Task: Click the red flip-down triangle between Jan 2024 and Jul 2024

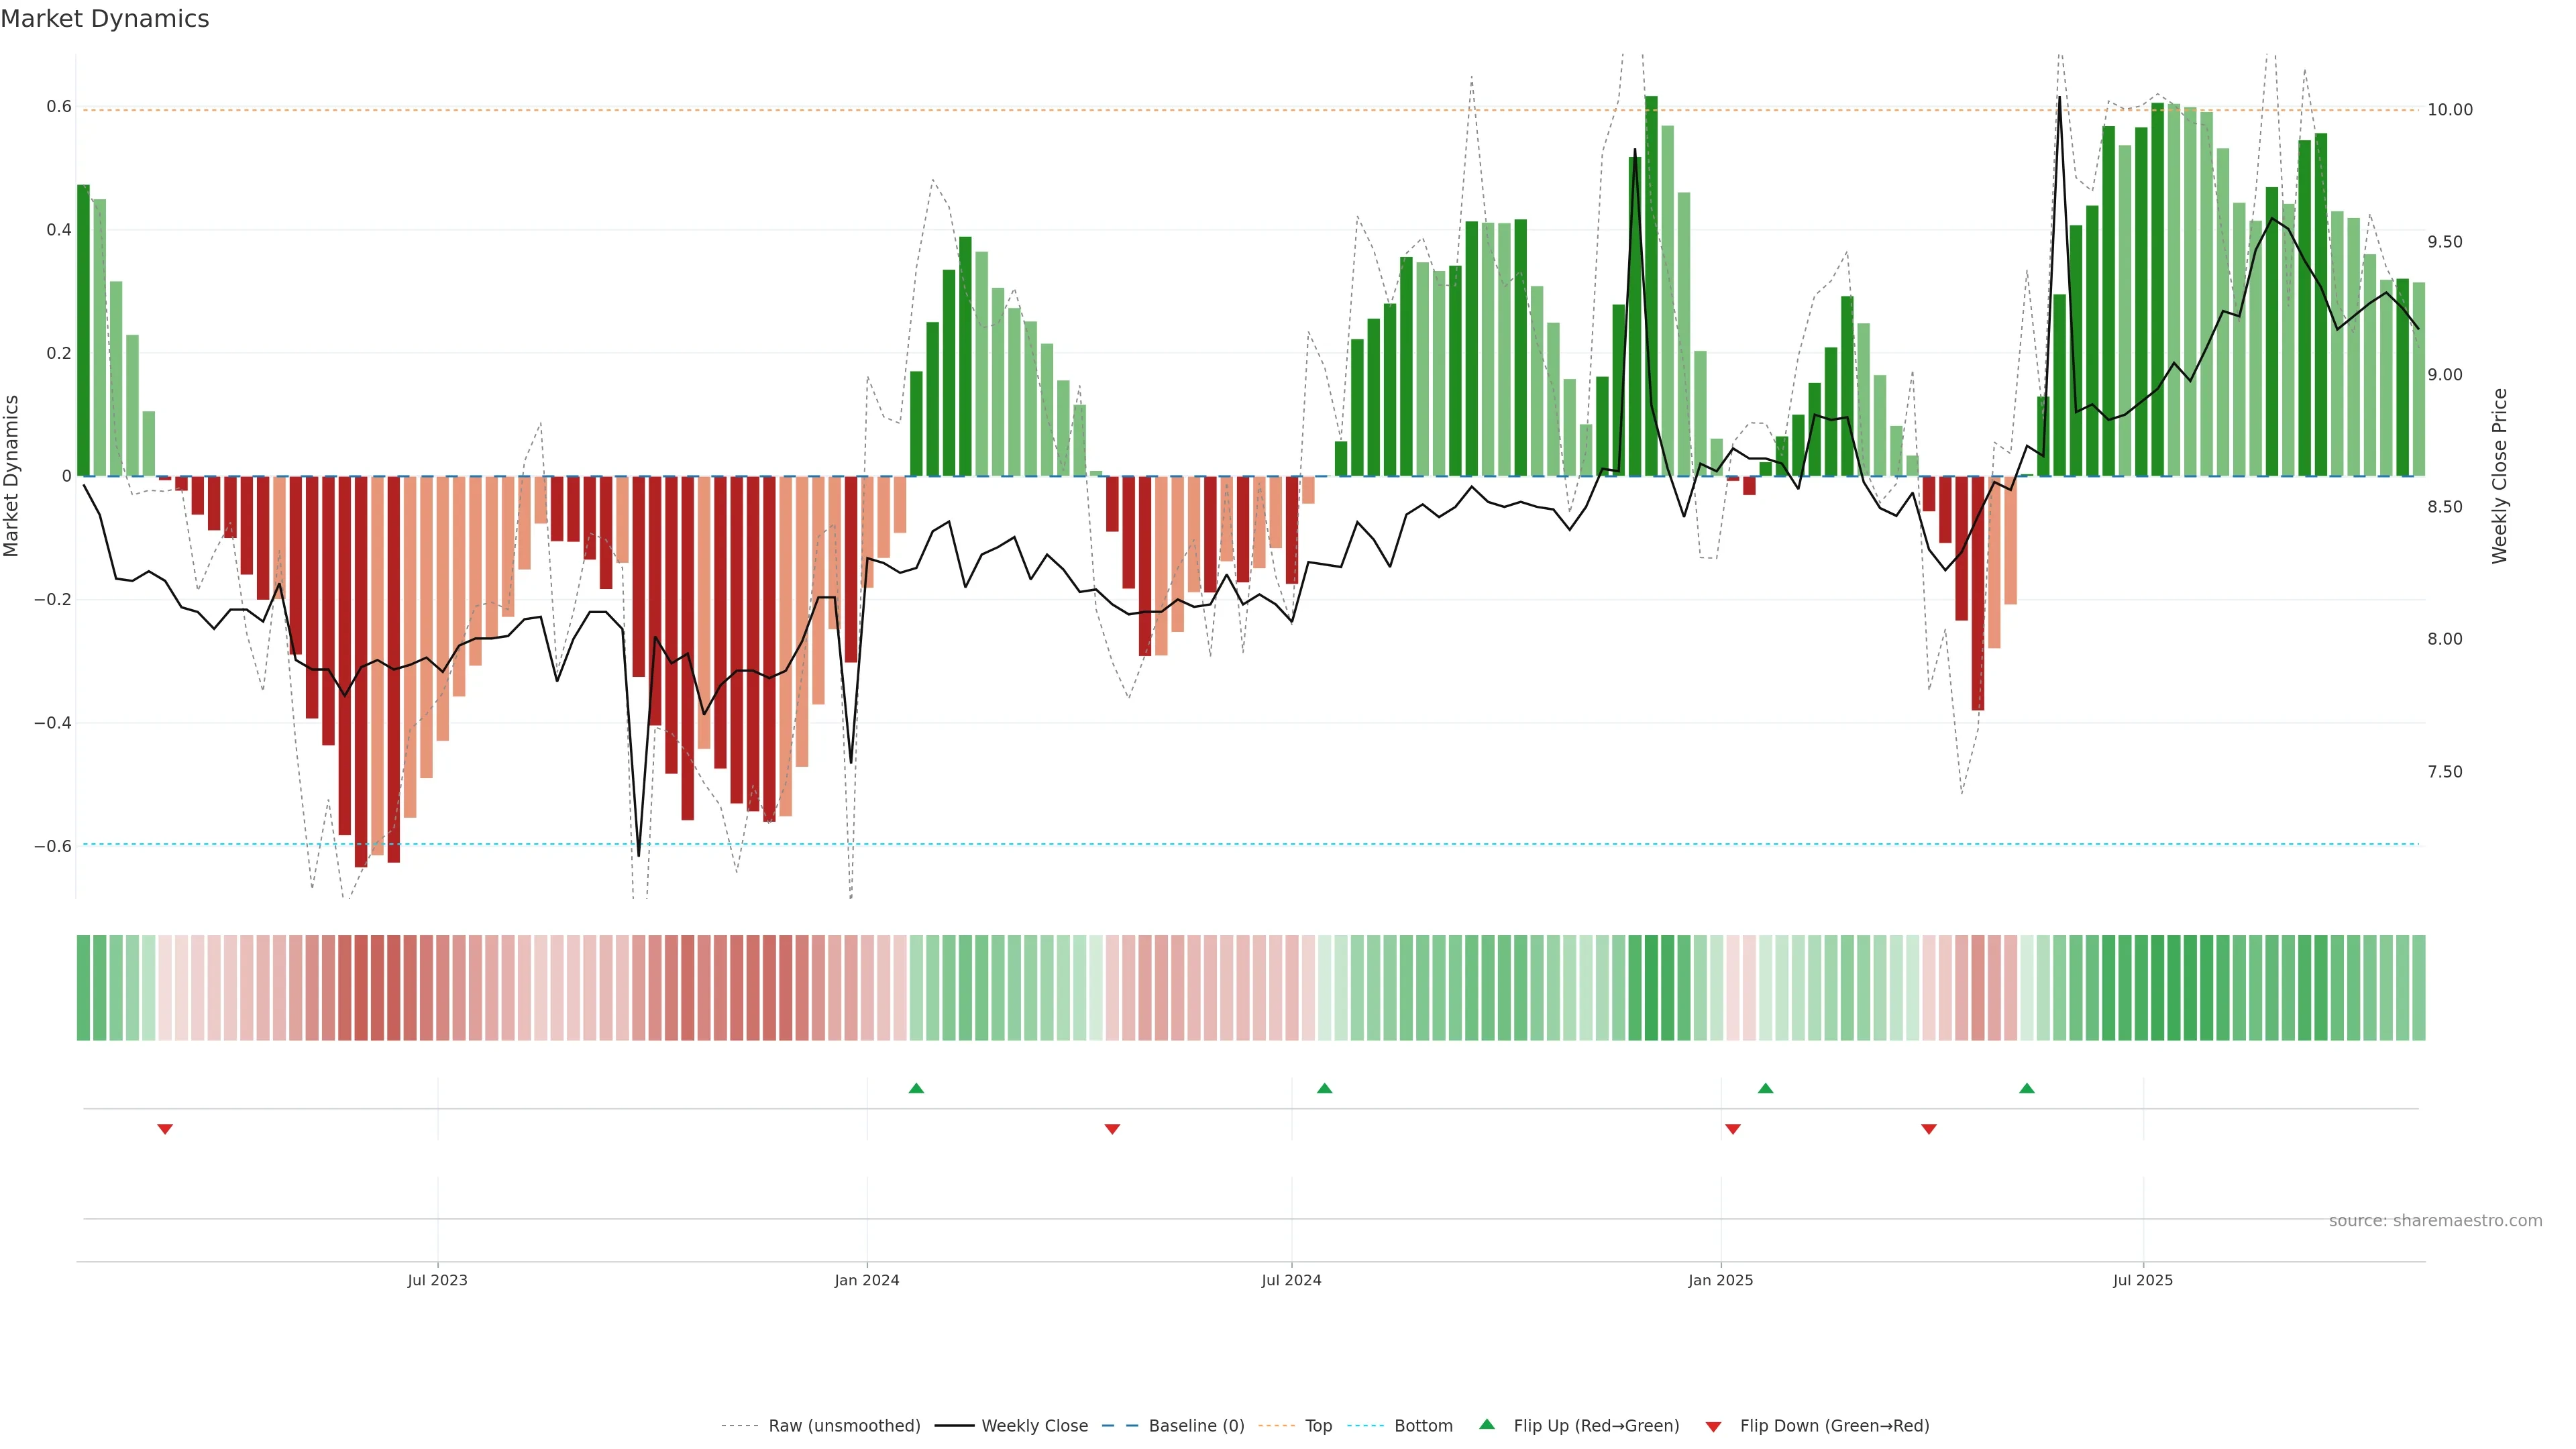Action: [x=1112, y=1129]
